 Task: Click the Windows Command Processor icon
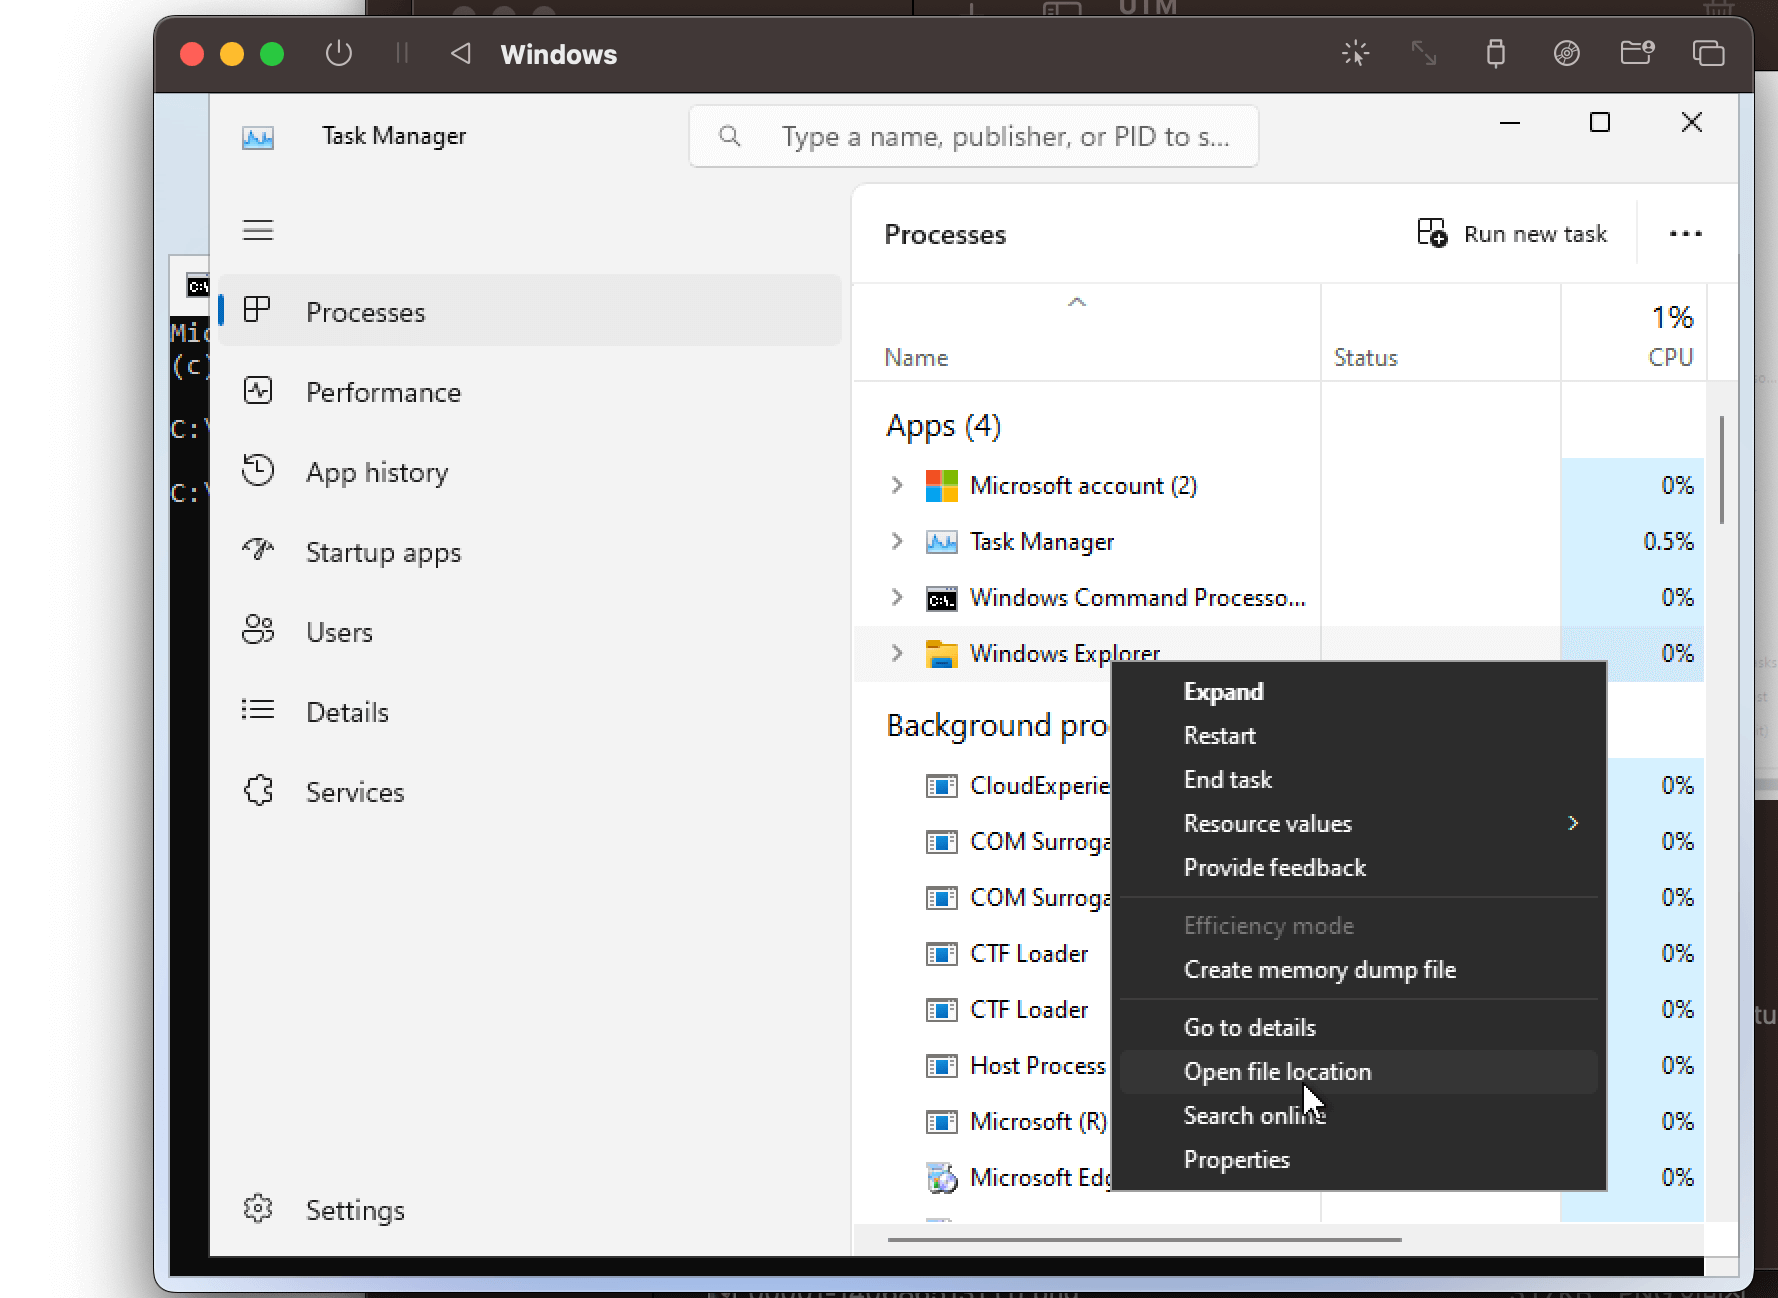pos(941,598)
